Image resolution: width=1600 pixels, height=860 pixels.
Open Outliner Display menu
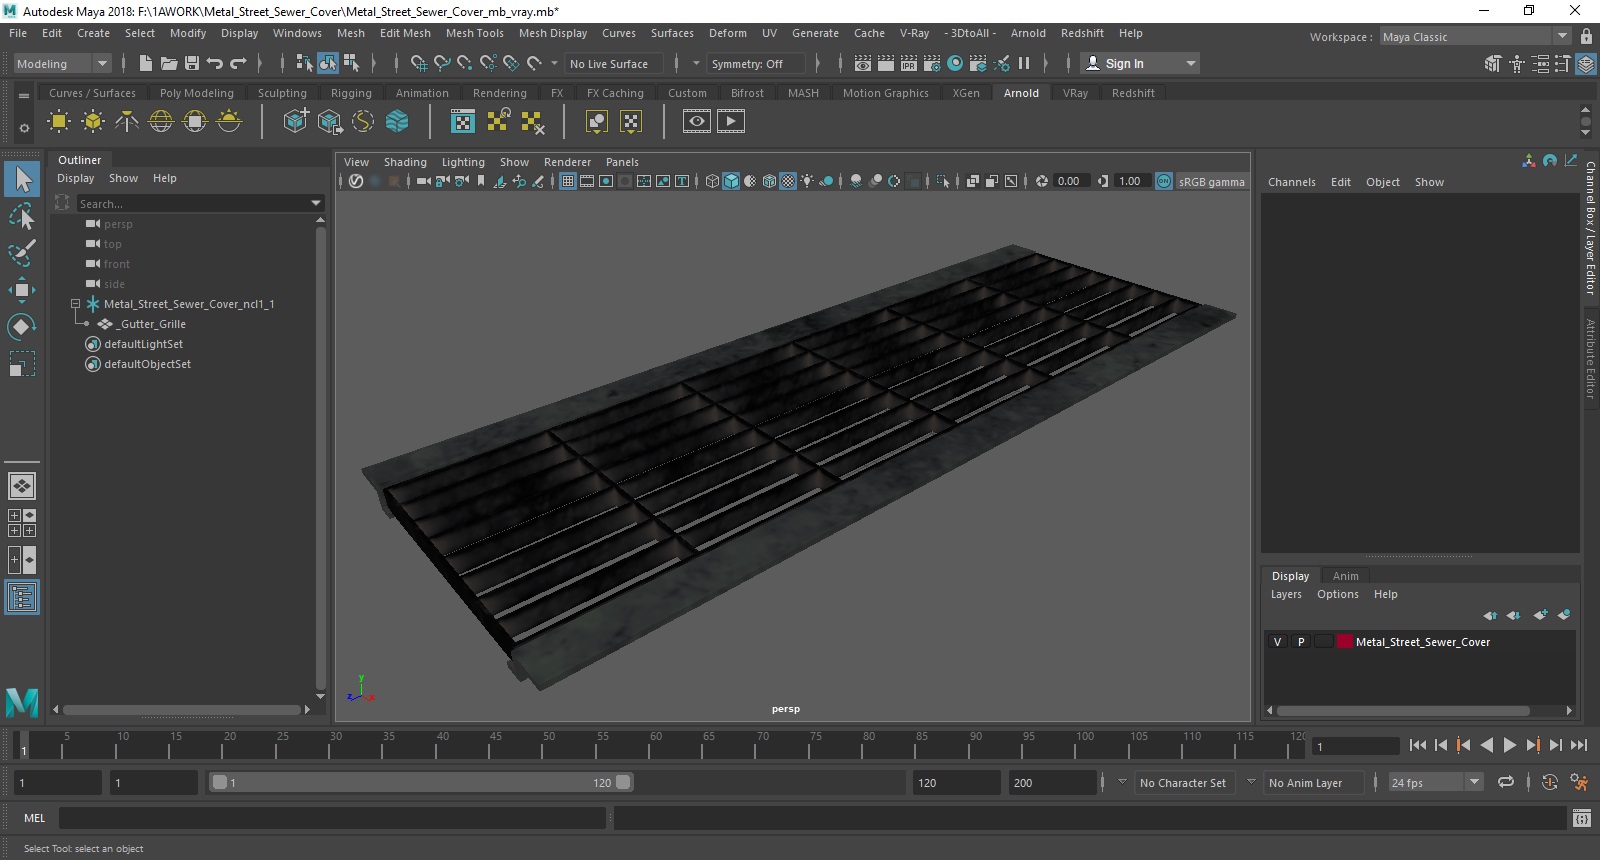pyautogui.click(x=75, y=178)
